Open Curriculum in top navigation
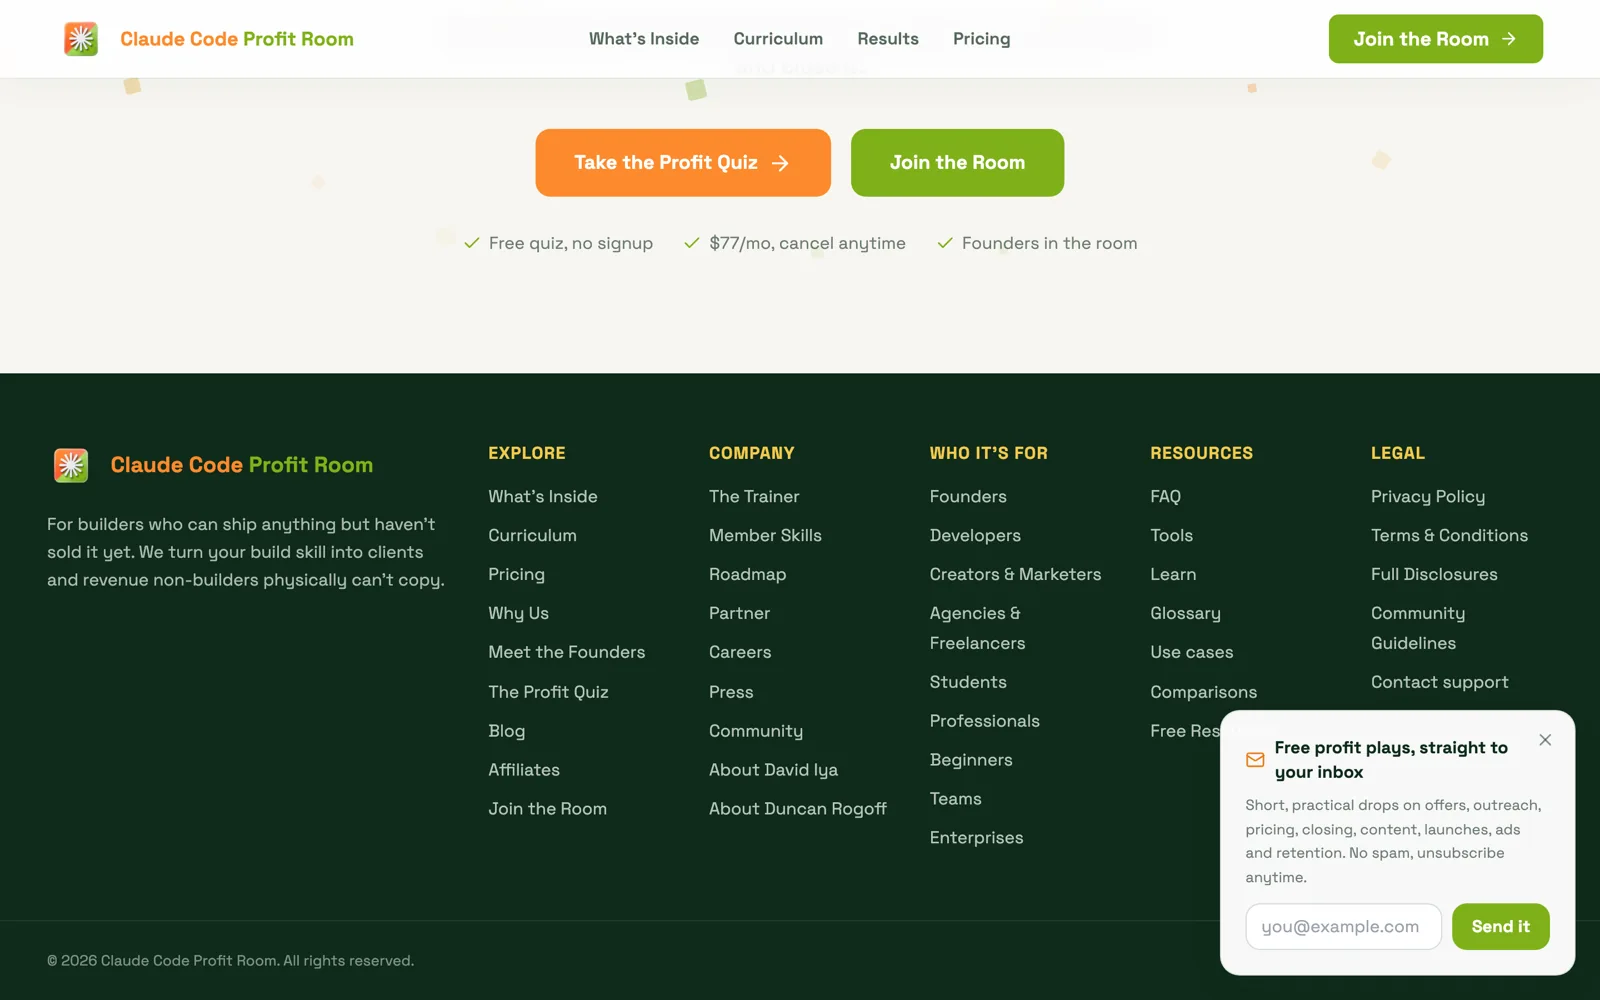This screenshot has width=1600, height=1000. pyautogui.click(x=778, y=39)
